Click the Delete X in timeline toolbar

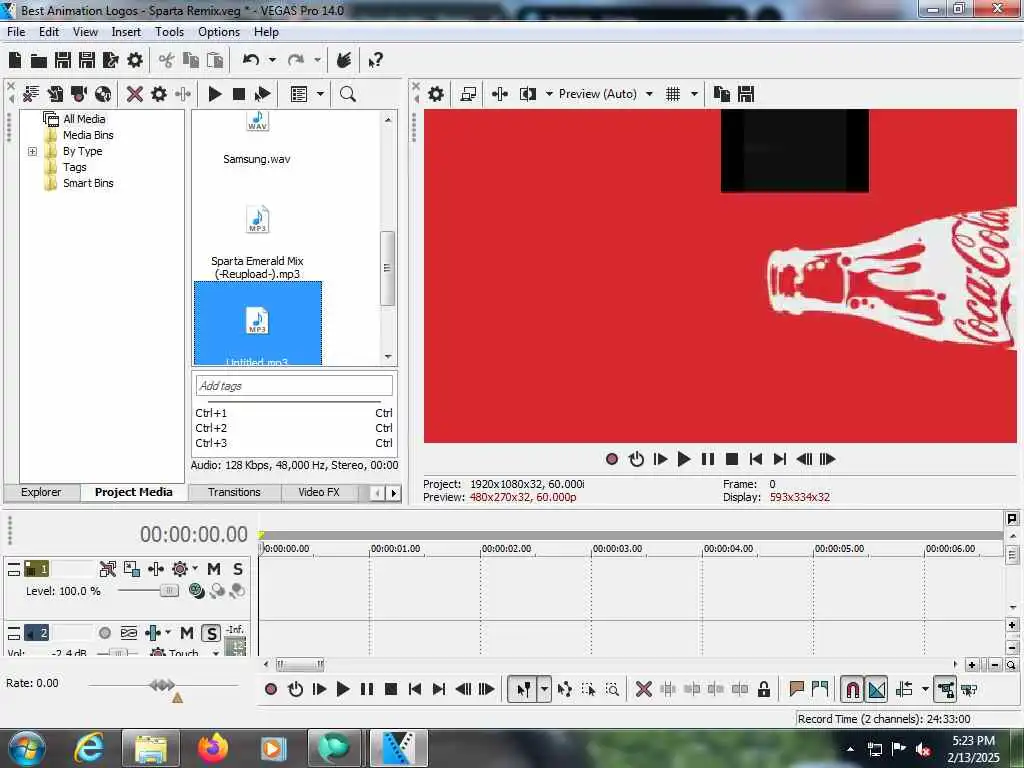click(x=644, y=689)
